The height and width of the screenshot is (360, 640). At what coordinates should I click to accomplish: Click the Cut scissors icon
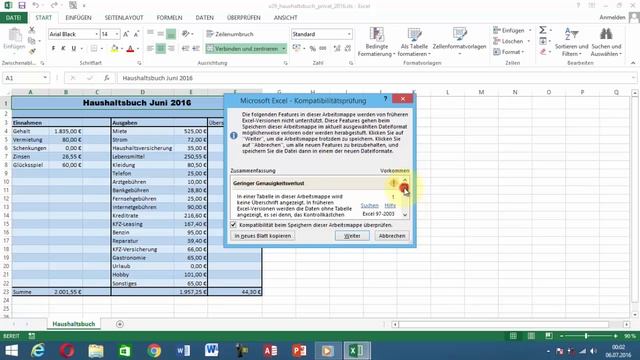(x=31, y=30)
